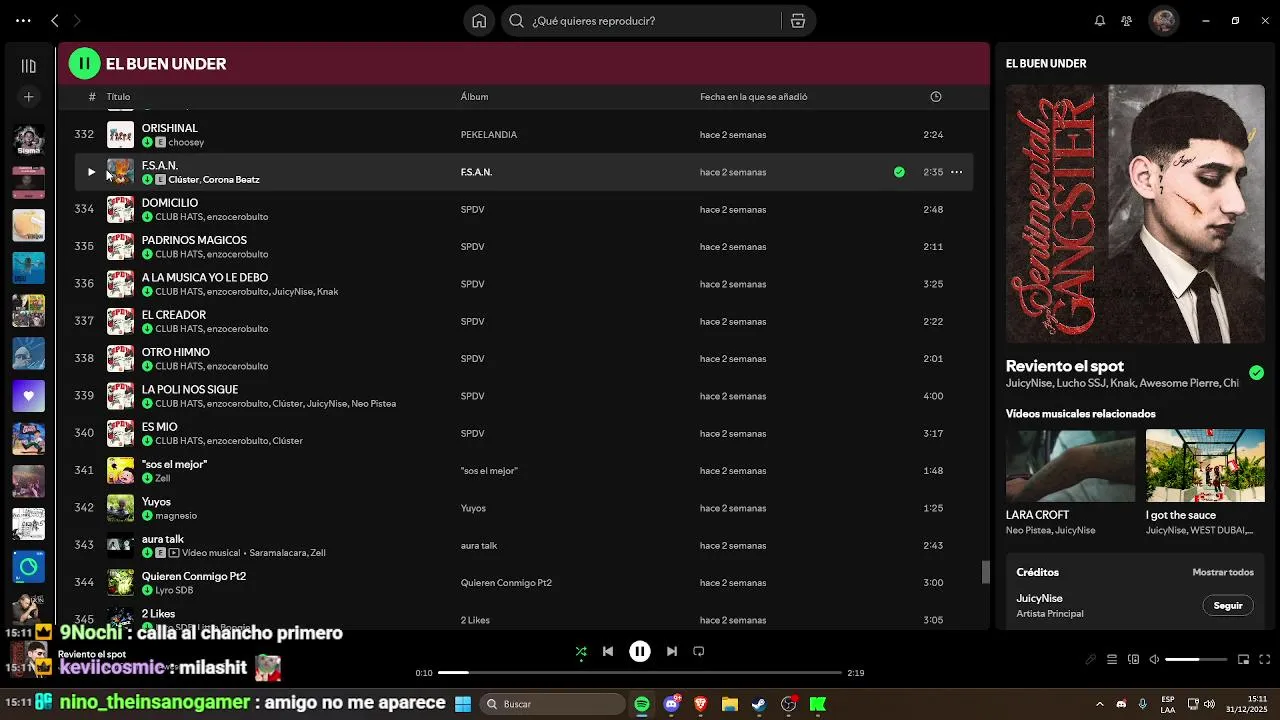
Task: Open the Home page
Action: coord(479,20)
